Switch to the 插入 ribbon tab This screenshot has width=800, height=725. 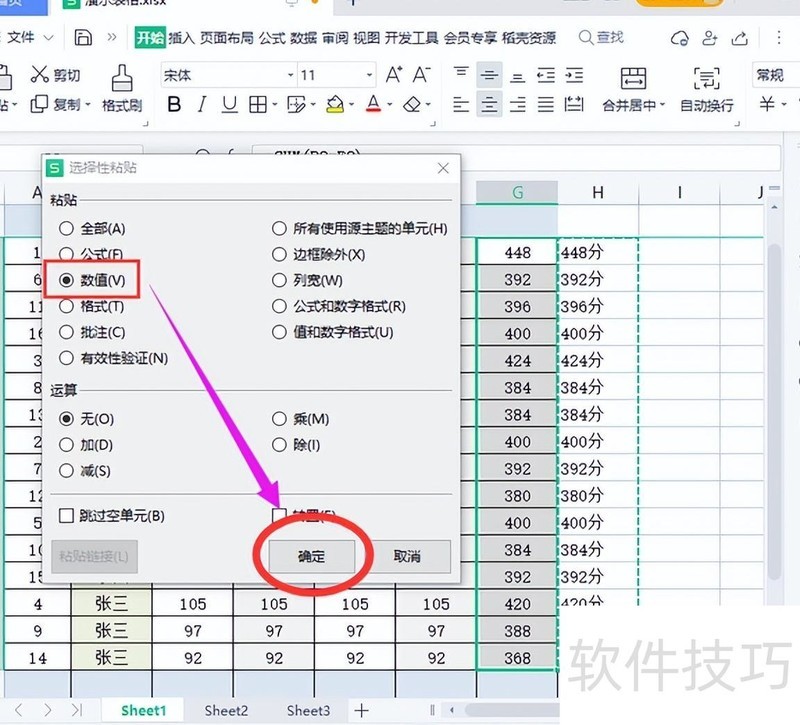click(181, 38)
